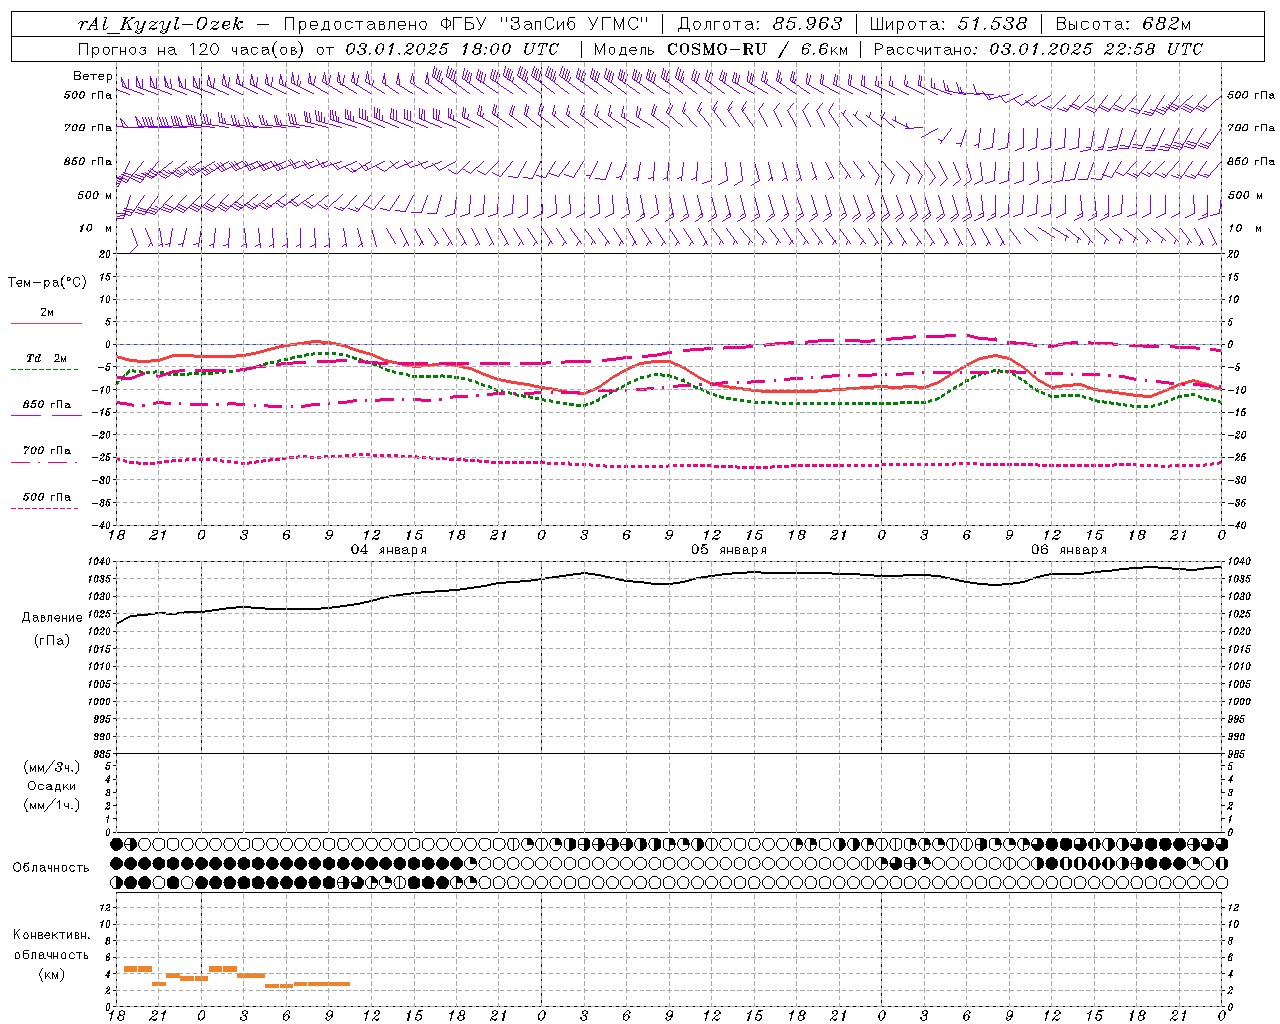1280x1024 pixels.
Task: Click the right-side 500 гПа wind label
Action: coord(1251,95)
